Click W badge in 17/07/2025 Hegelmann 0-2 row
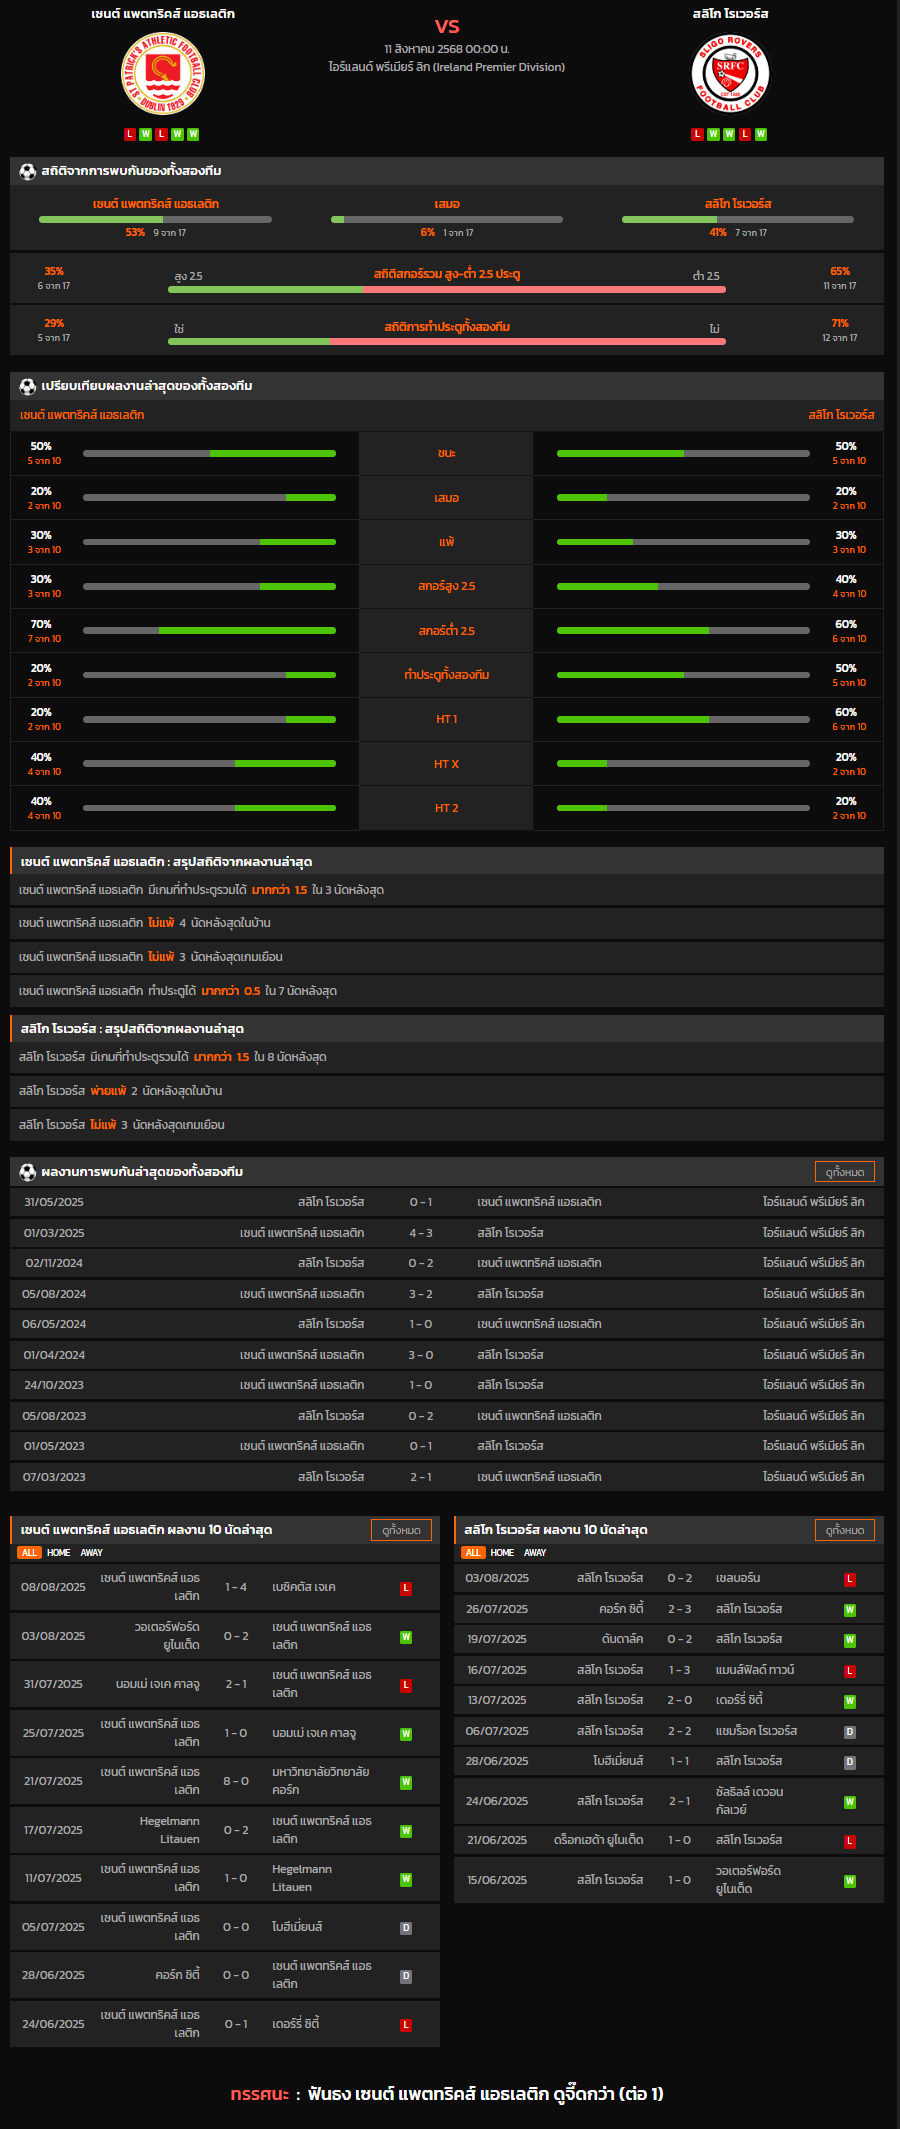The width and height of the screenshot is (900, 2129). coord(406,1831)
